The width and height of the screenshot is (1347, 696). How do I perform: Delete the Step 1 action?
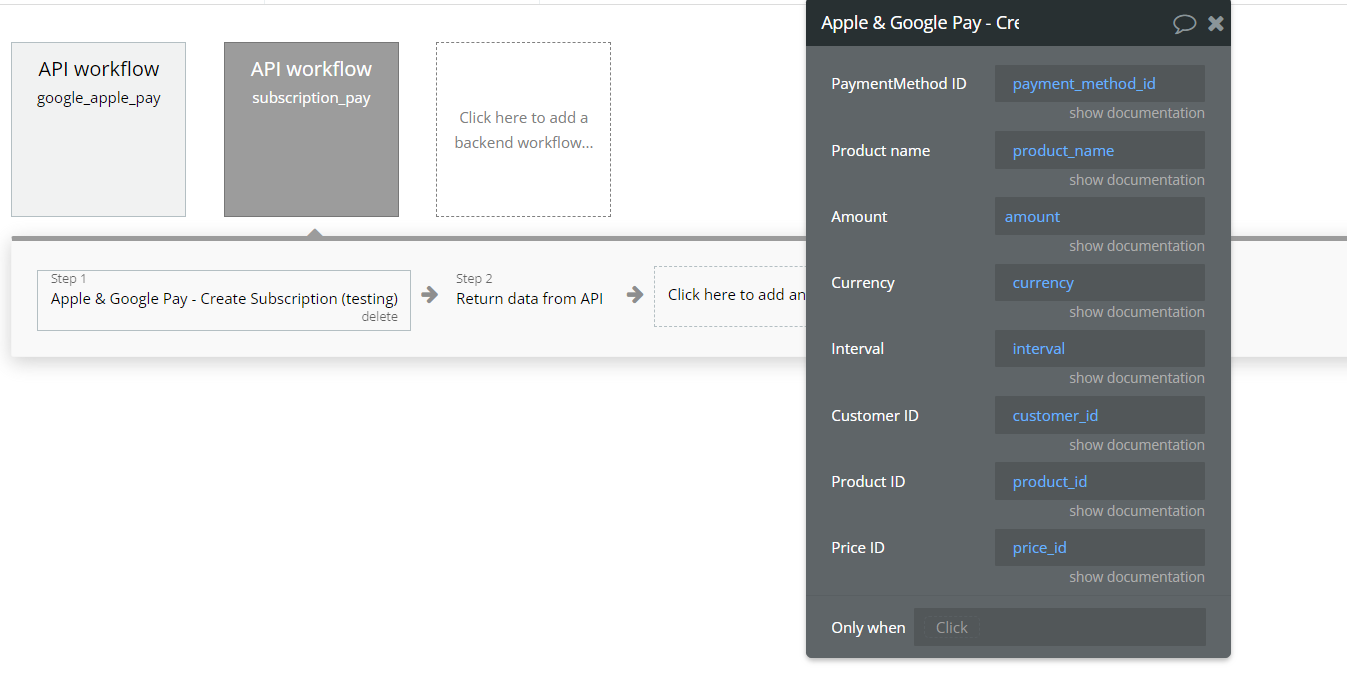click(x=380, y=317)
